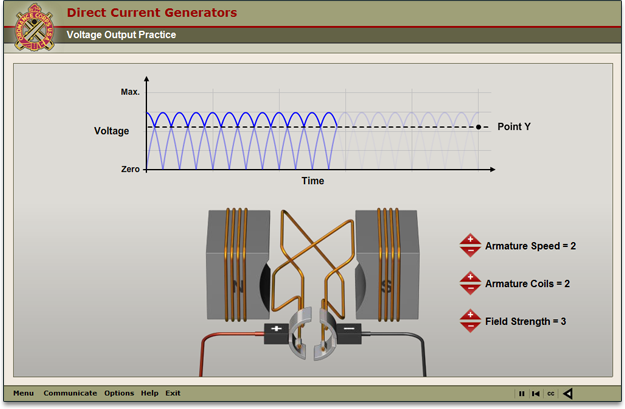
Task: Increase Armature Speed with plus arrow
Action: [470, 239]
